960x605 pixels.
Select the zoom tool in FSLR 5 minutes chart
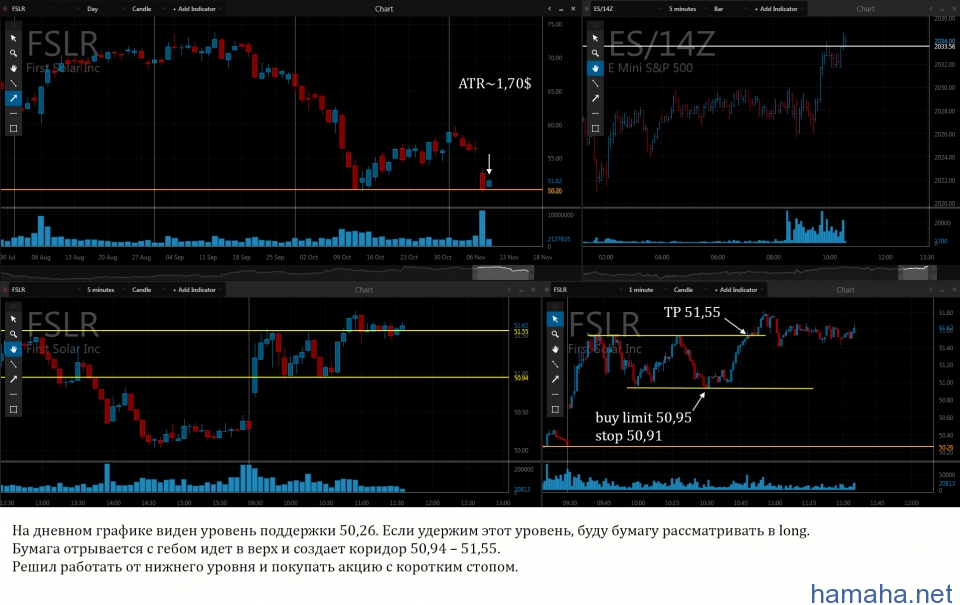pos(13,334)
